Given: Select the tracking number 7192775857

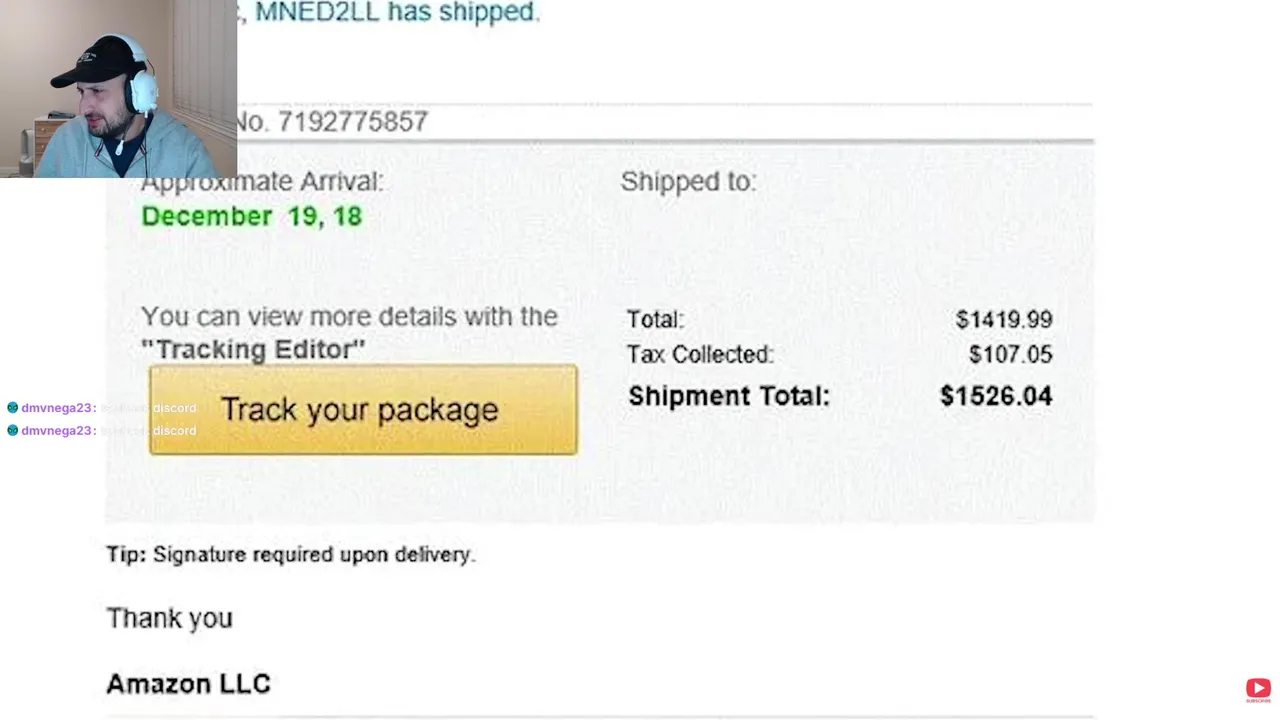Looking at the screenshot, I should click(x=352, y=122).
